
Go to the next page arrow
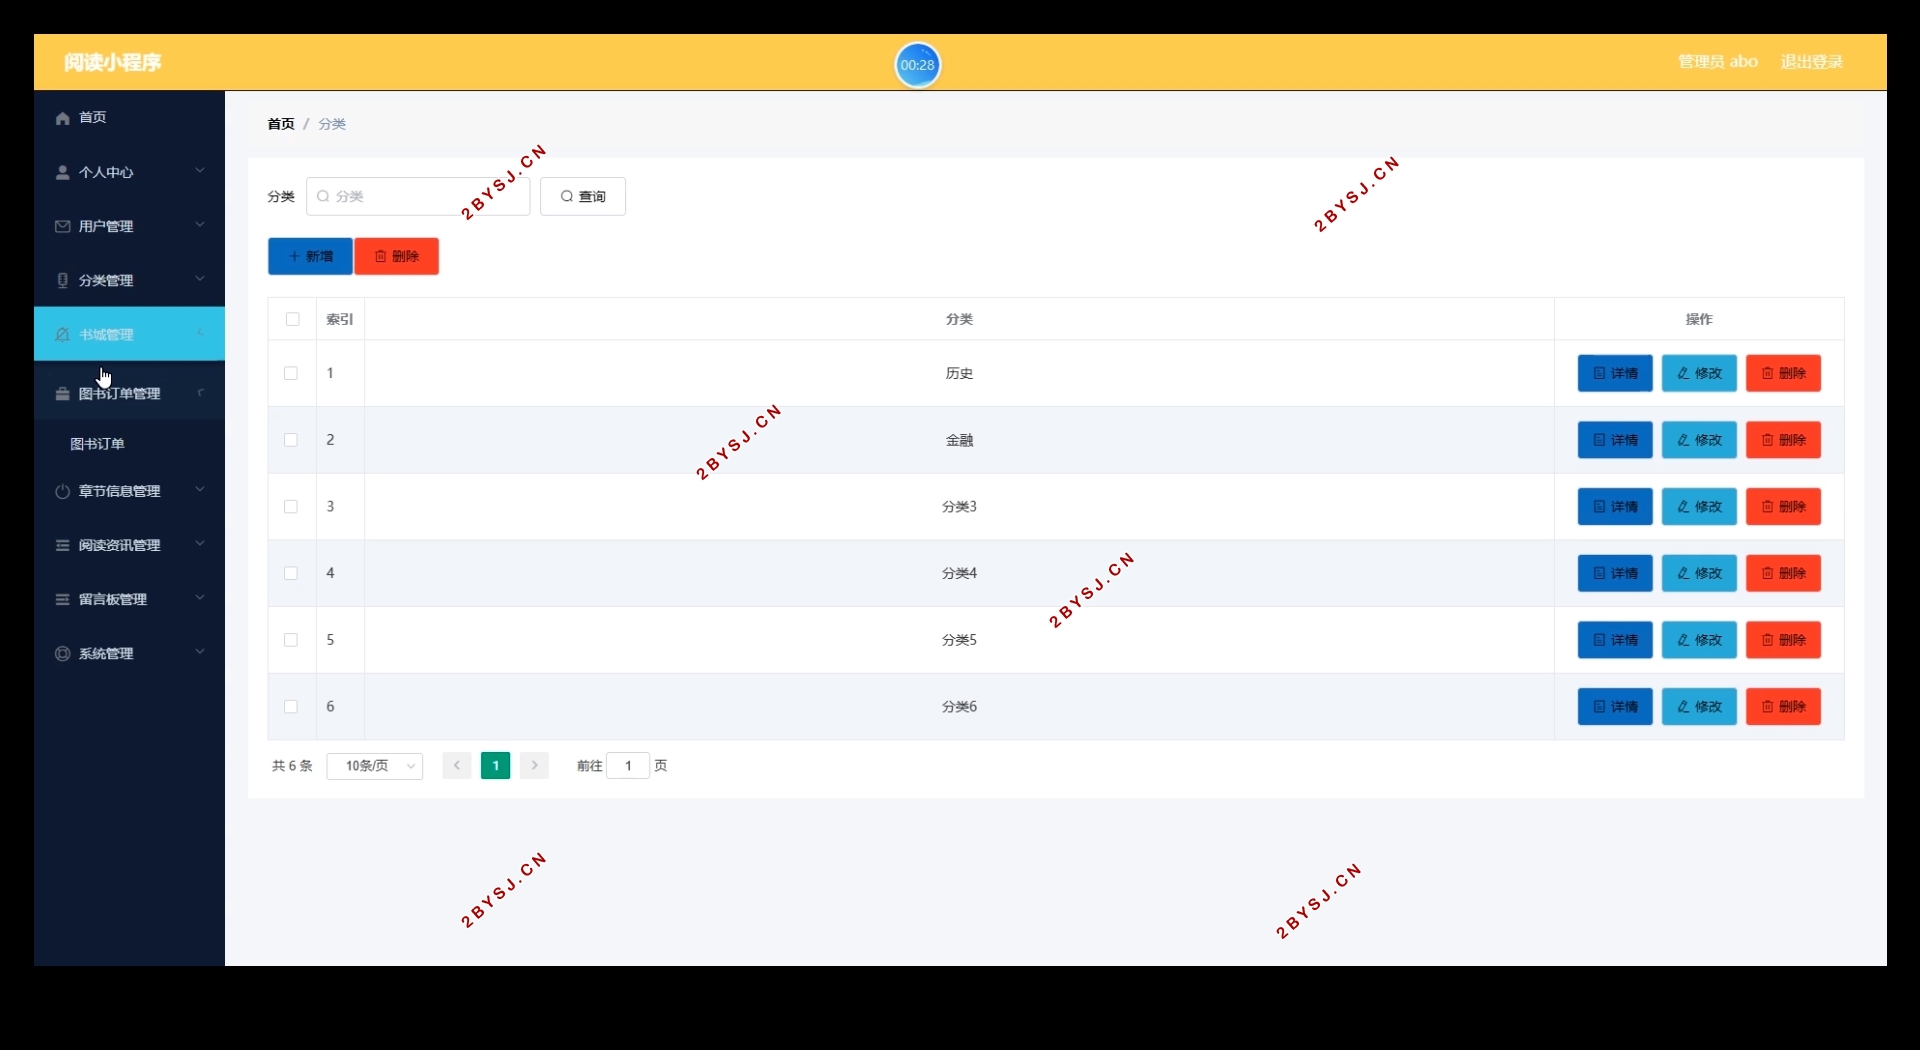(535, 766)
